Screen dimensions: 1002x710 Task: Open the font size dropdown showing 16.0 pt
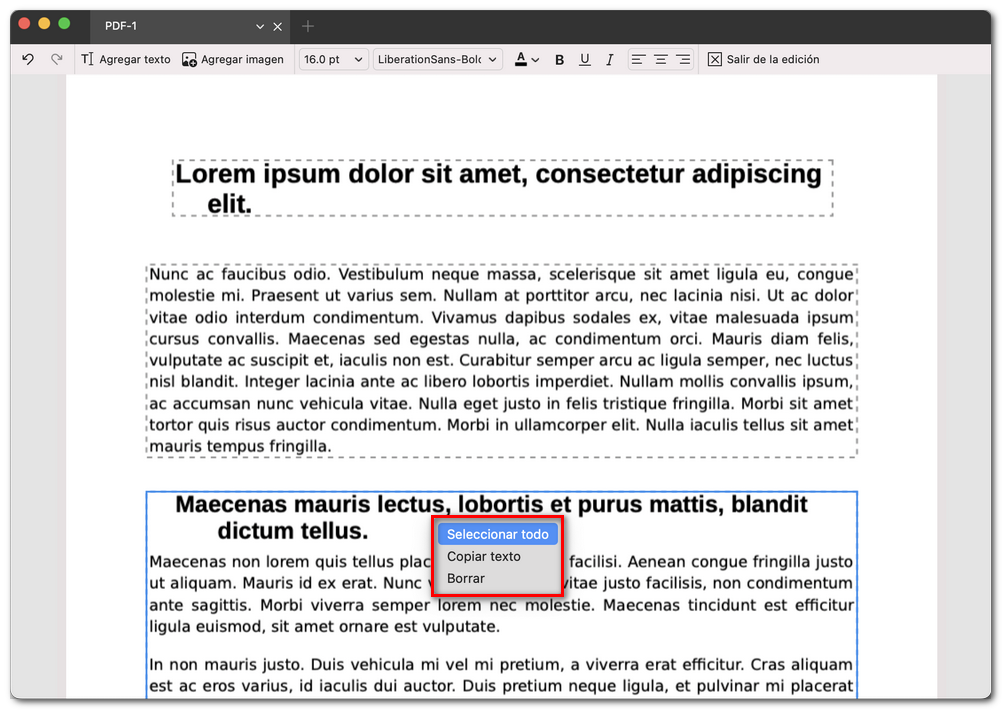pyautogui.click(x=333, y=59)
